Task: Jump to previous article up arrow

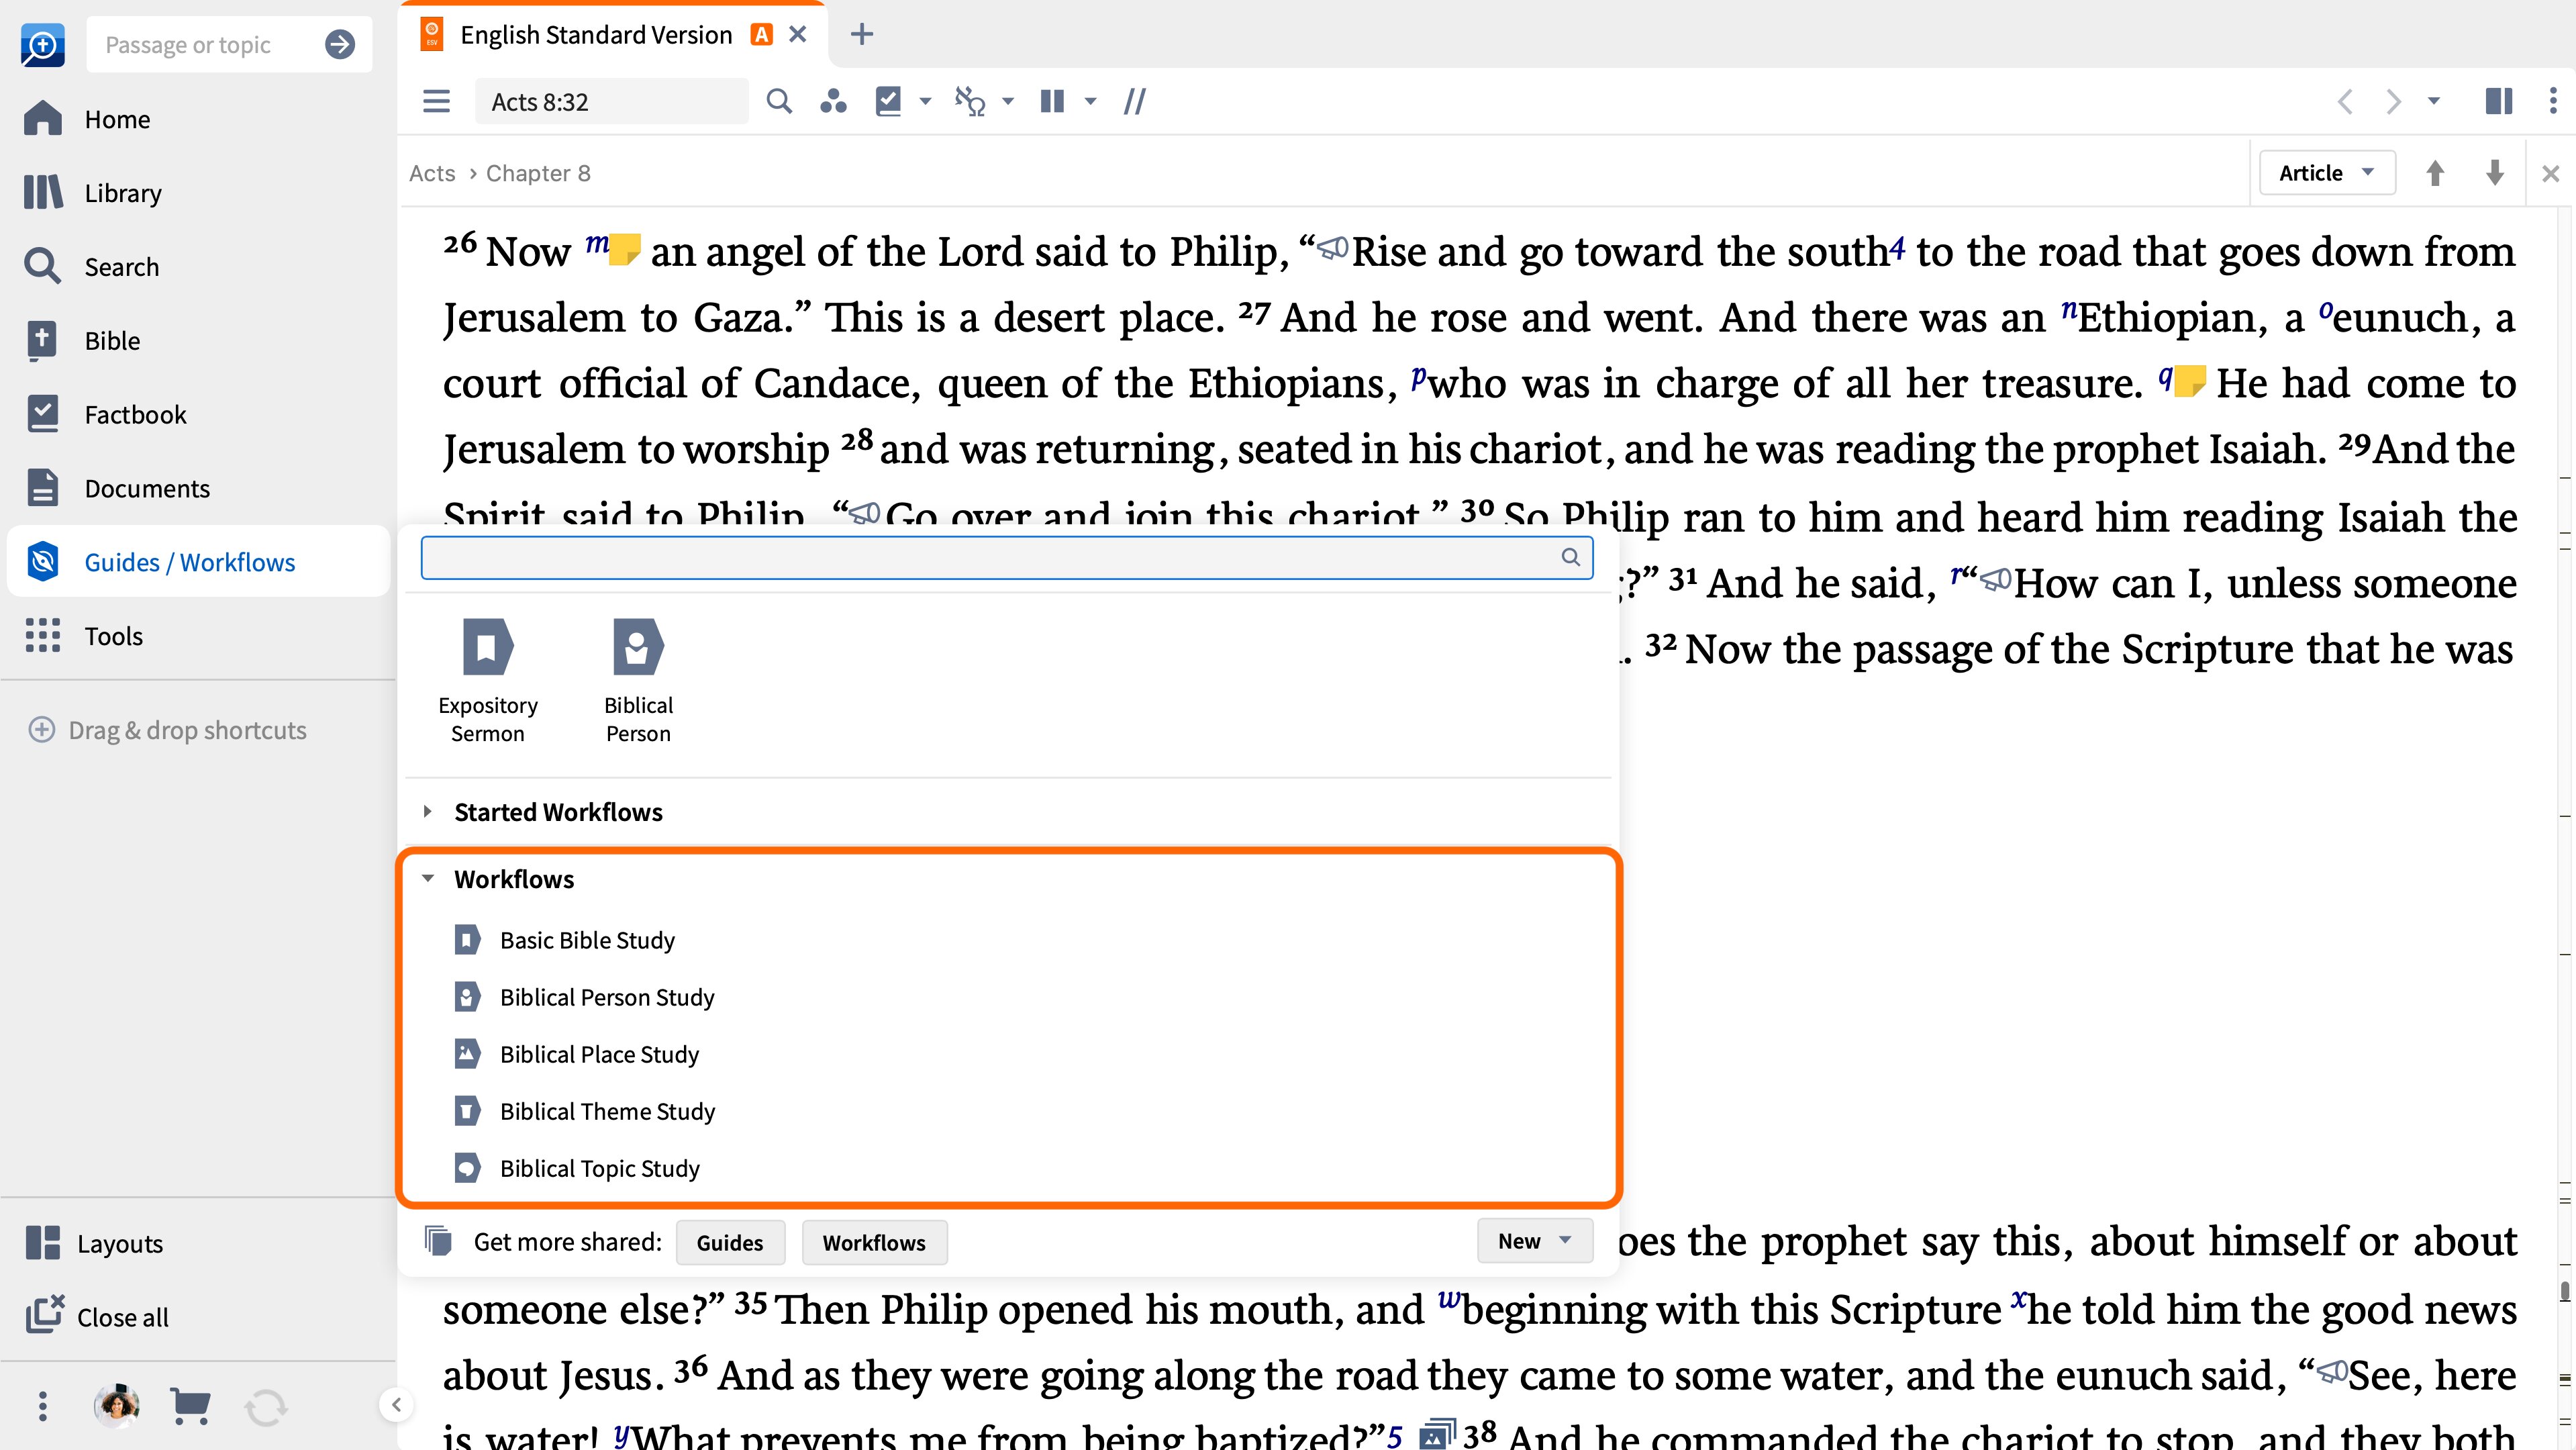Action: pos(2435,173)
